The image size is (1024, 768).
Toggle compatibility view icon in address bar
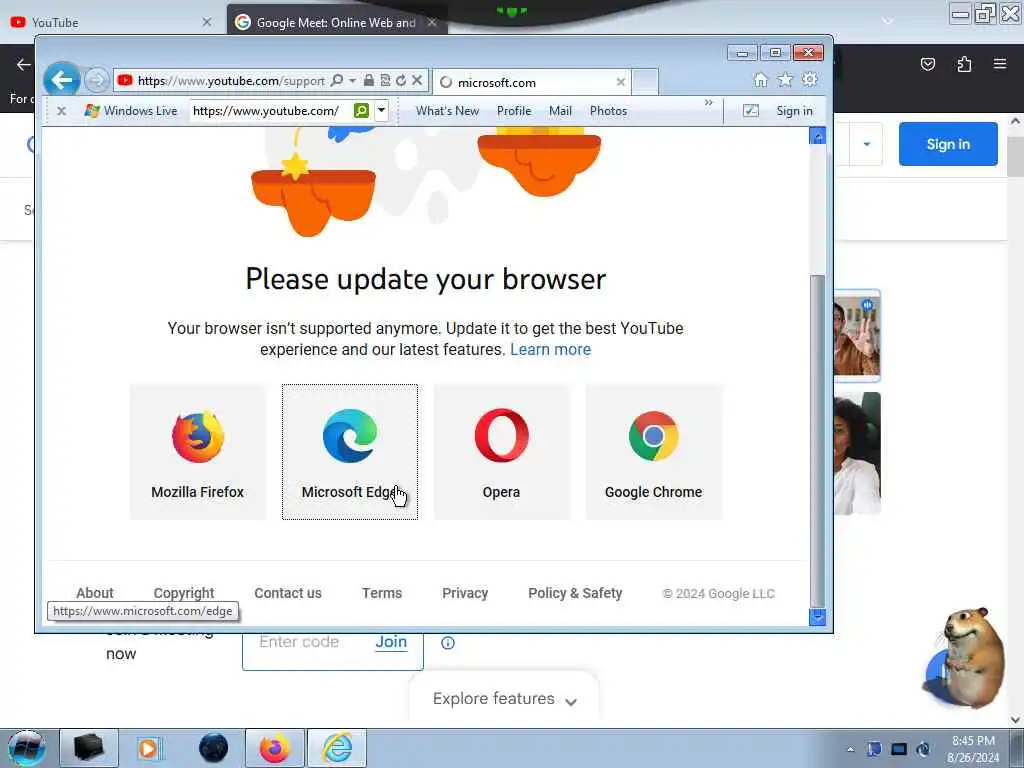[x=385, y=80]
